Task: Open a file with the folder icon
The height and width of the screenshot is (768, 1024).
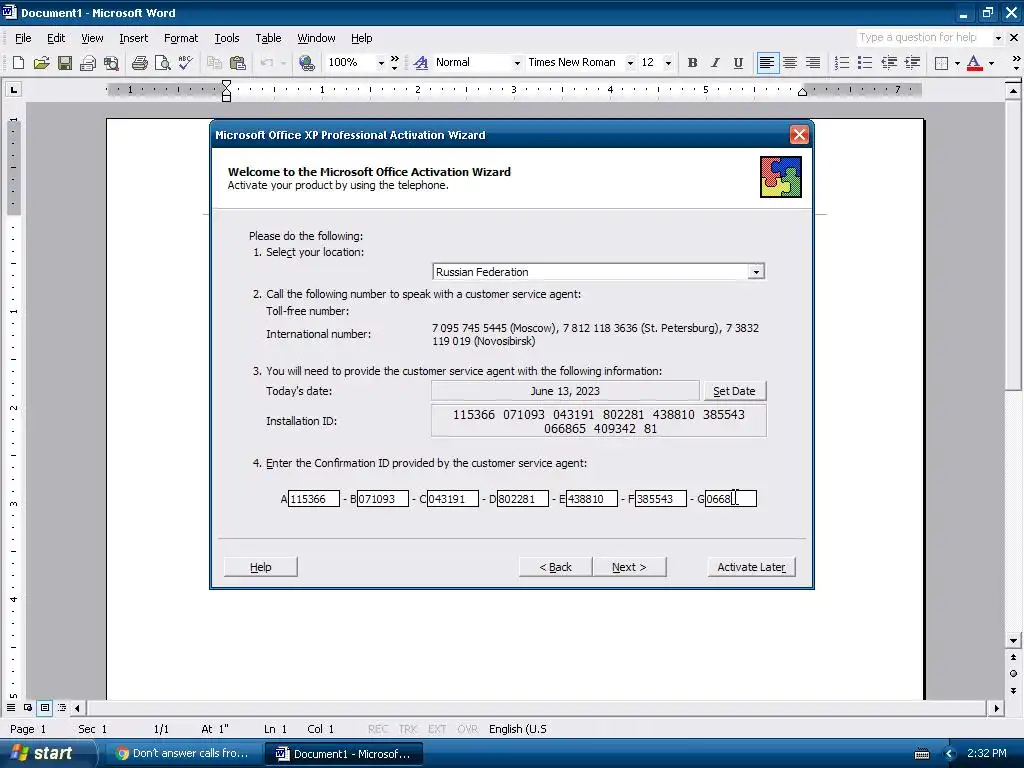Action: click(x=41, y=63)
